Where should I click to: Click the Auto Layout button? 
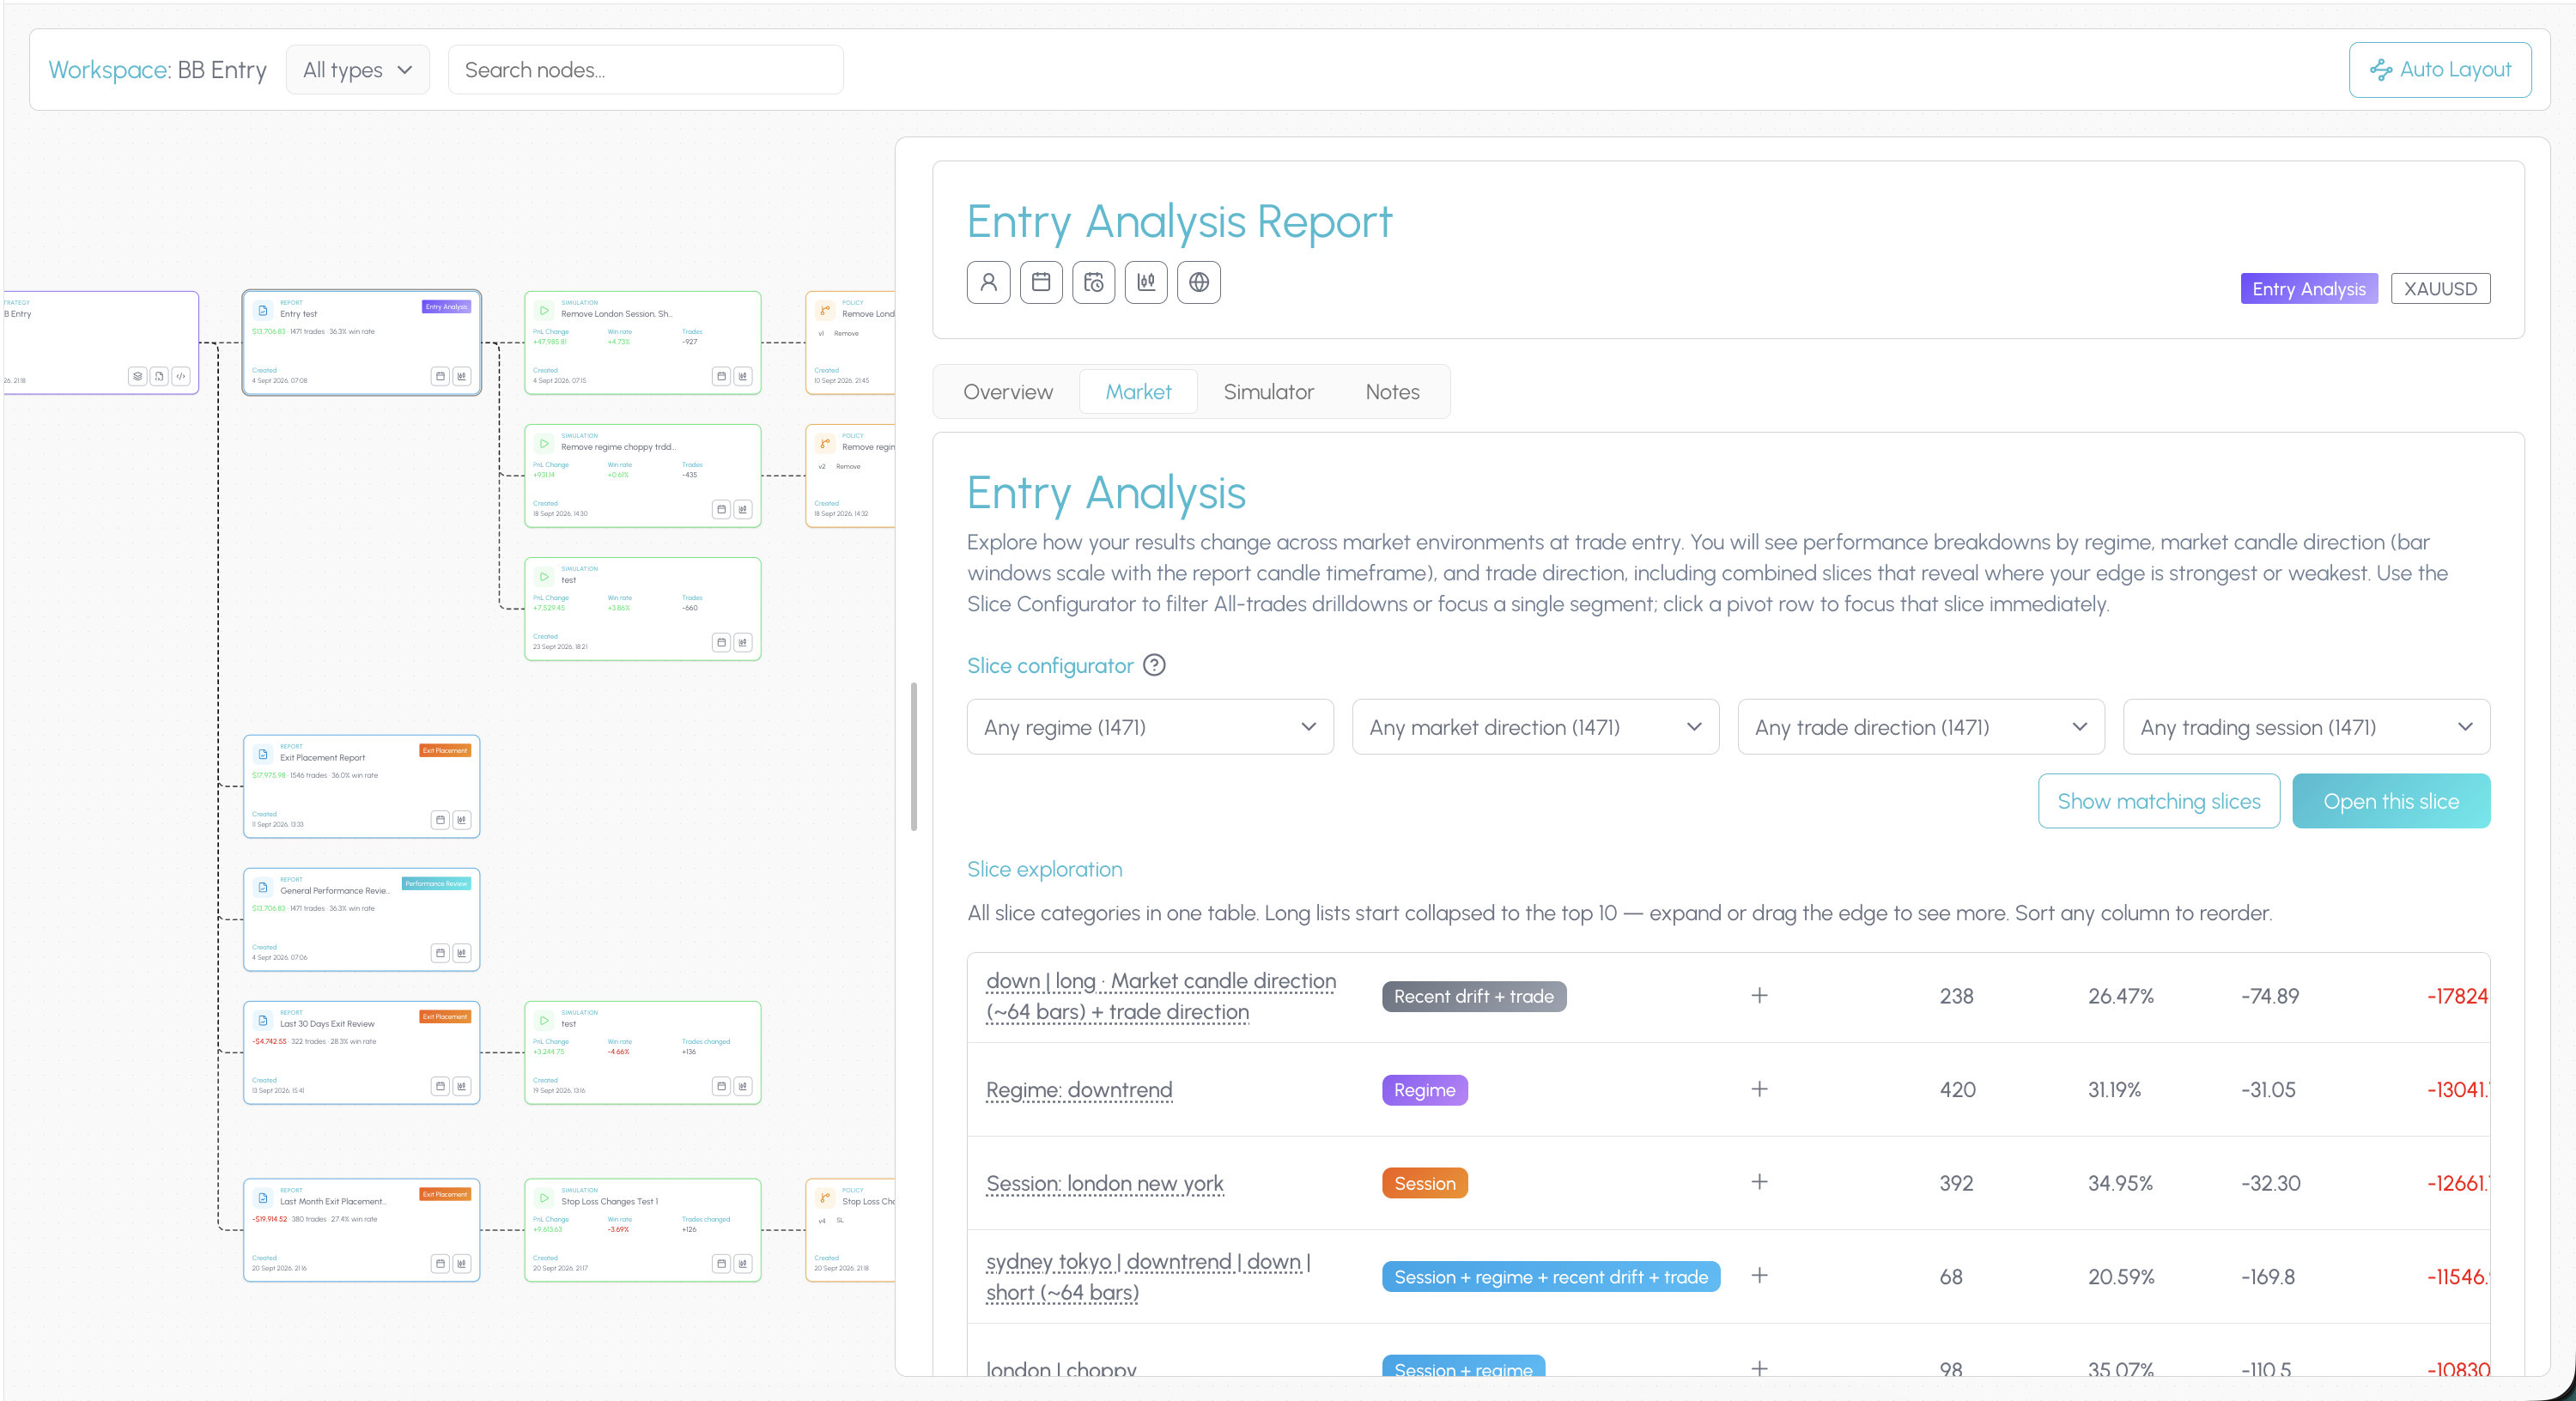2440,70
